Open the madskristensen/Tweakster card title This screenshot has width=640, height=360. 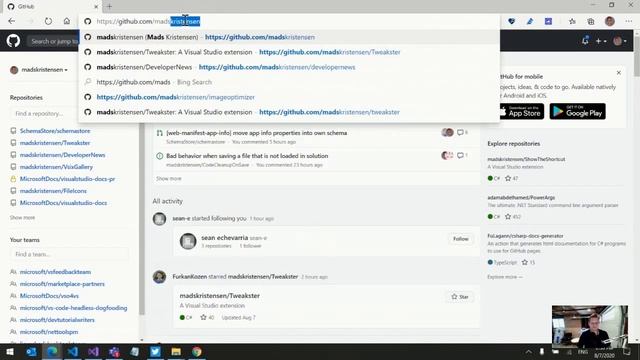click(220, 296)
